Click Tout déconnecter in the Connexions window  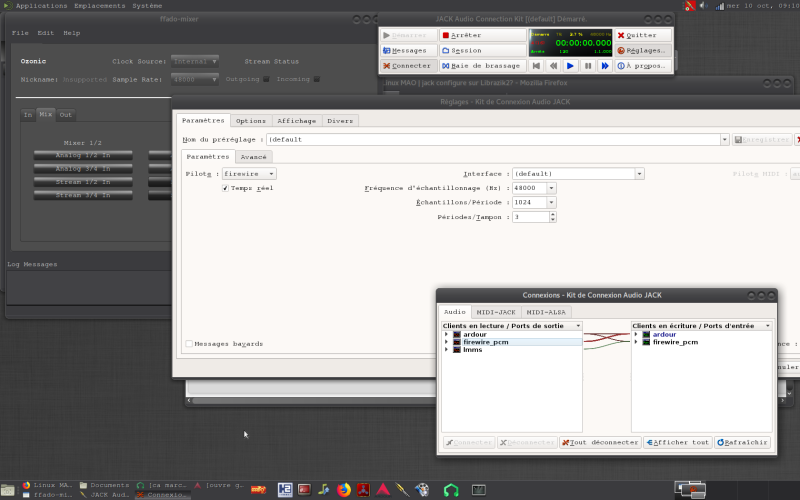coord(600,442)
